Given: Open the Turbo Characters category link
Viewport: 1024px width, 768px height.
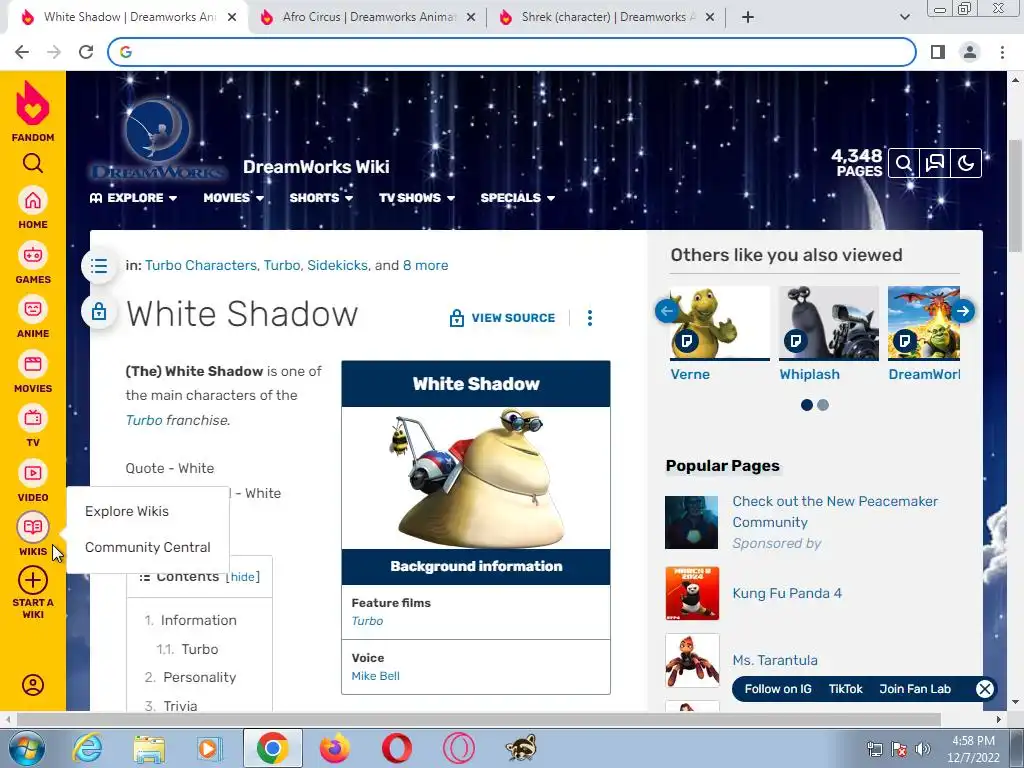Looking at the screenshot, I should click(x=201, y=266).
